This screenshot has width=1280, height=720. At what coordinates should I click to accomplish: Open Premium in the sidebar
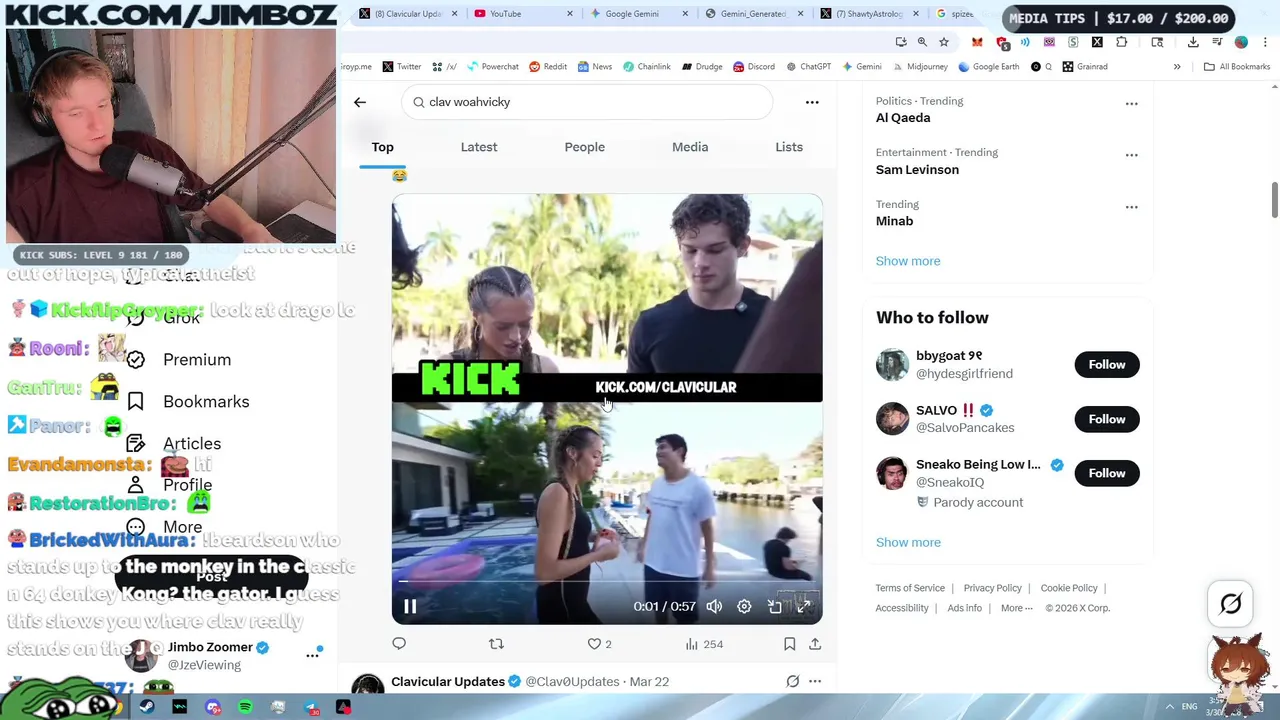197,360
